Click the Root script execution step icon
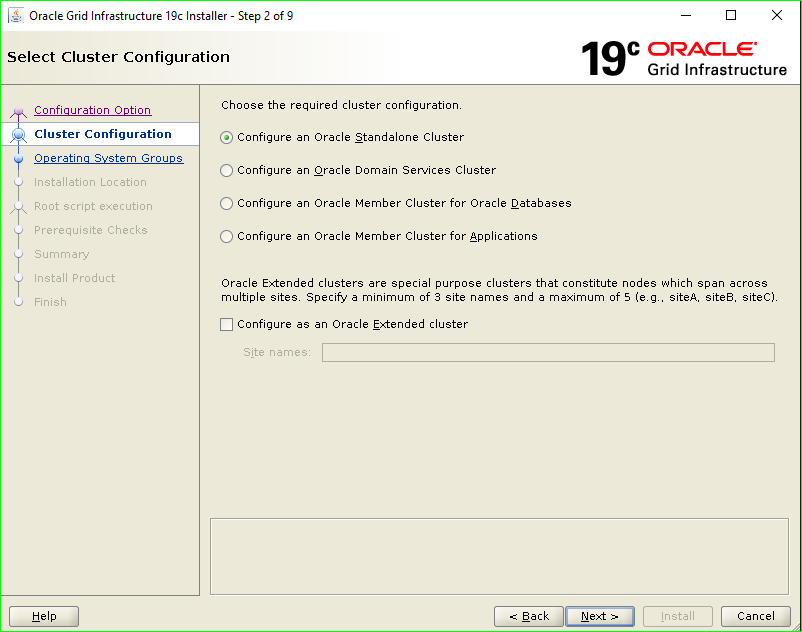The height and width of the screenshot is (632, 802). [20, 206]
